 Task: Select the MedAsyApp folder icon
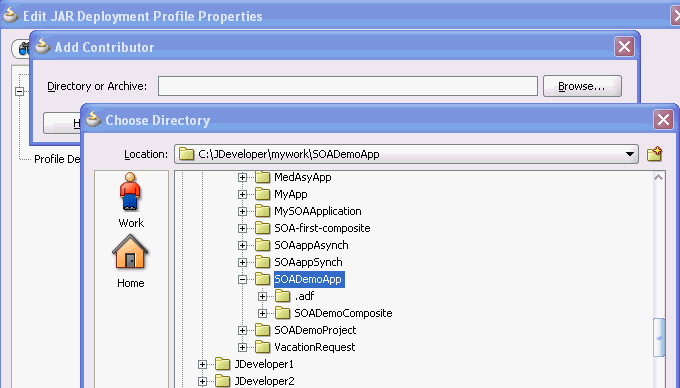coord(262,177)
